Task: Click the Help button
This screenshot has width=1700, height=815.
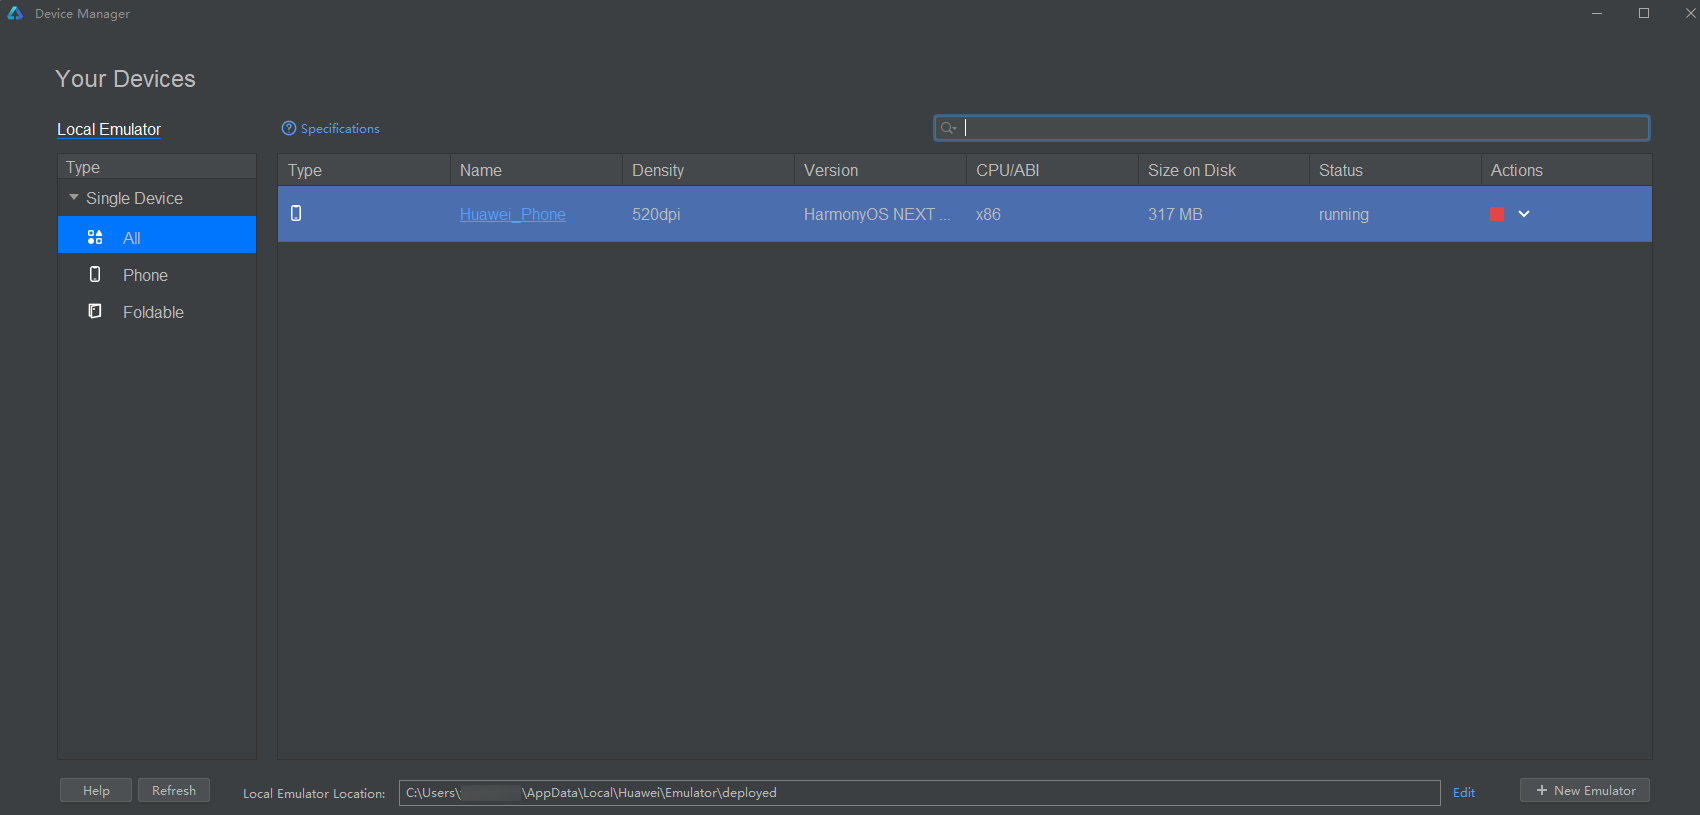Action: click(x=96, y=790)
